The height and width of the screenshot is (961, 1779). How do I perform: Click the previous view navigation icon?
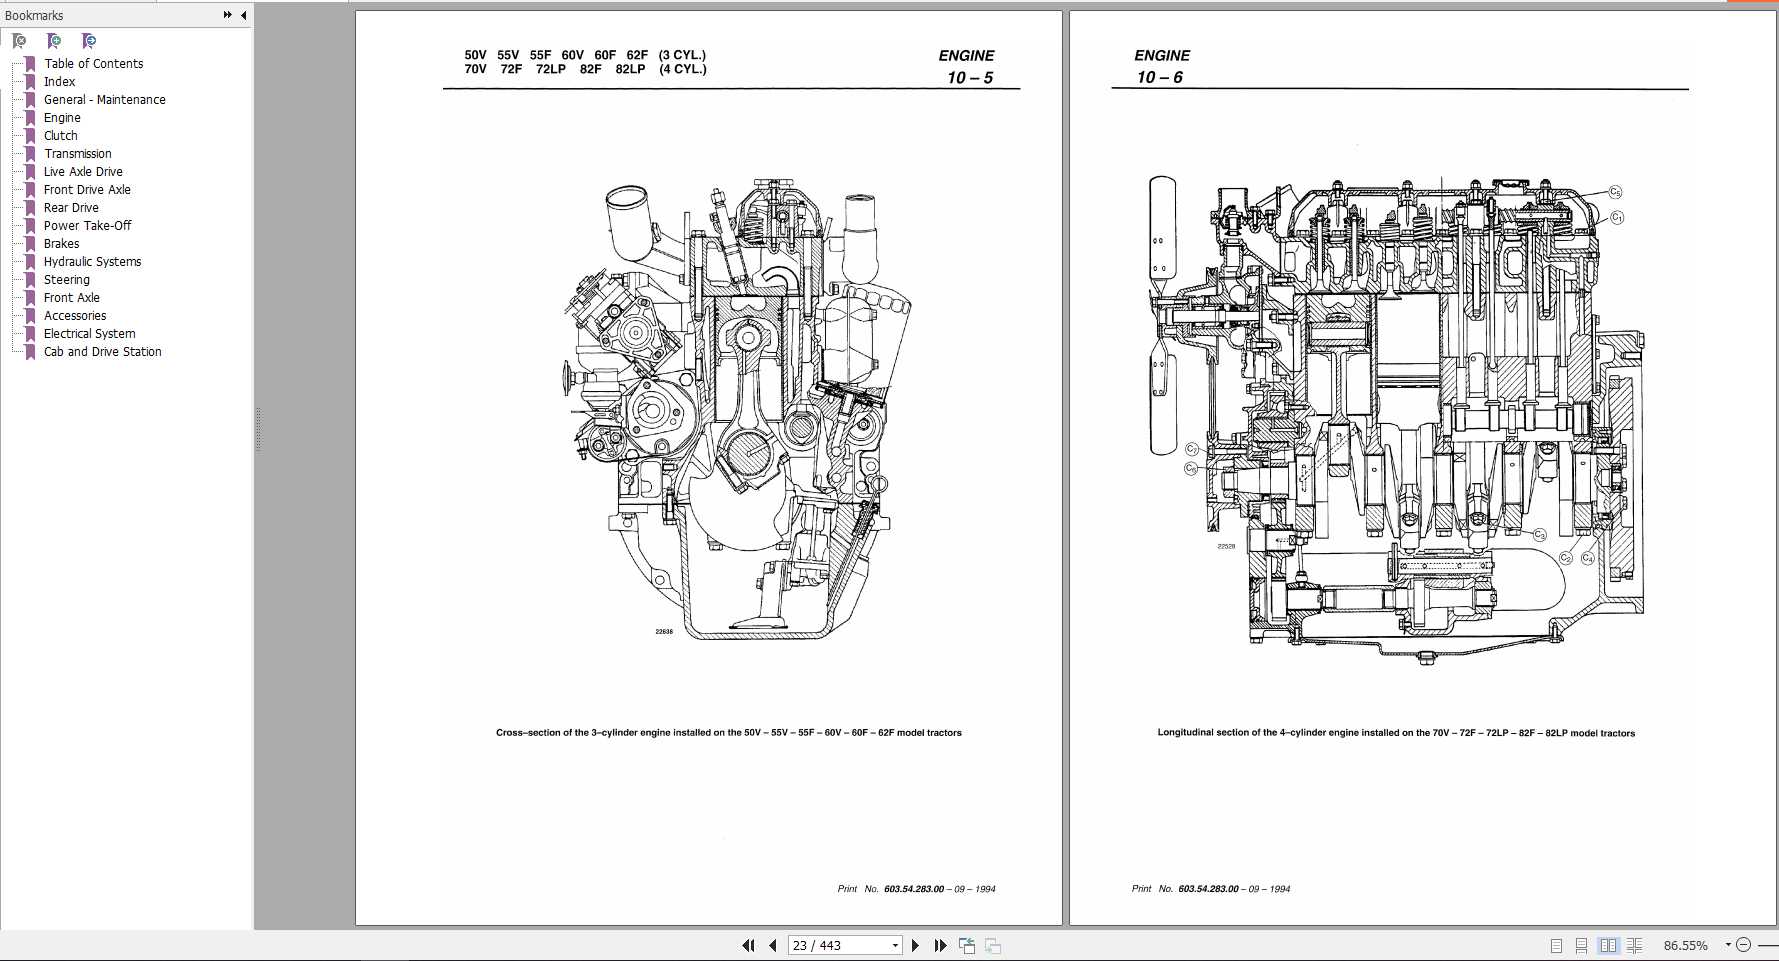pos(967,945)
